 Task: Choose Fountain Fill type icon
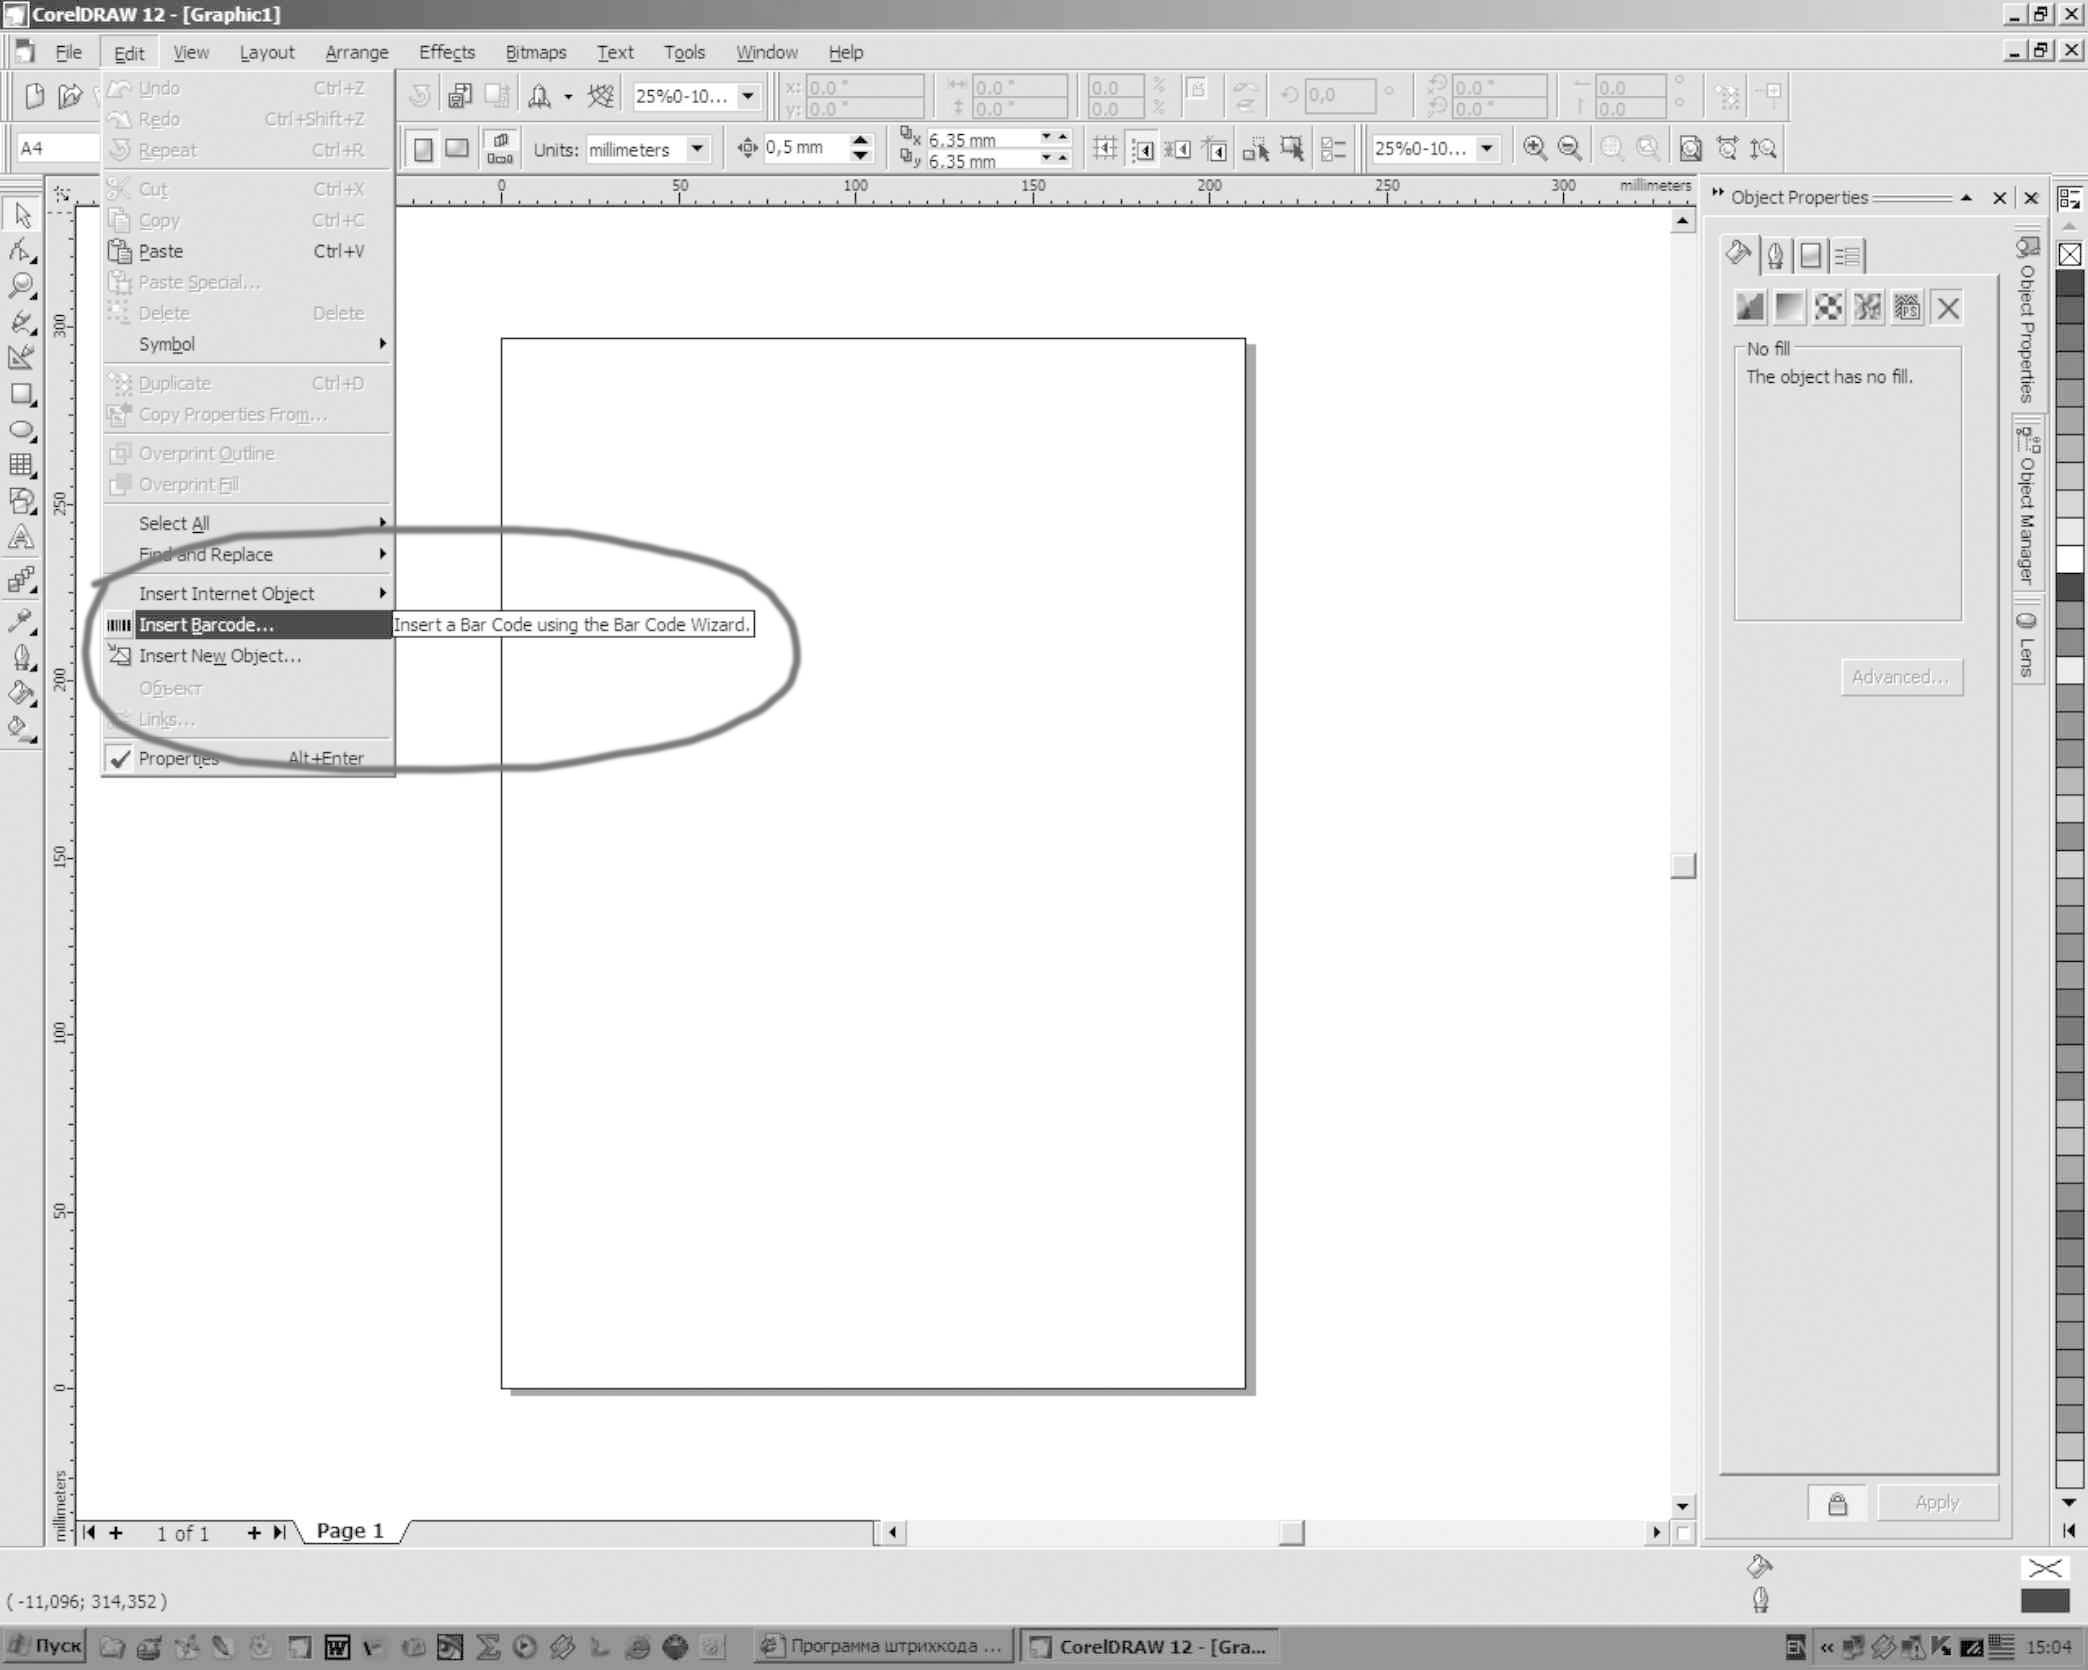(x=1789, y=307)
